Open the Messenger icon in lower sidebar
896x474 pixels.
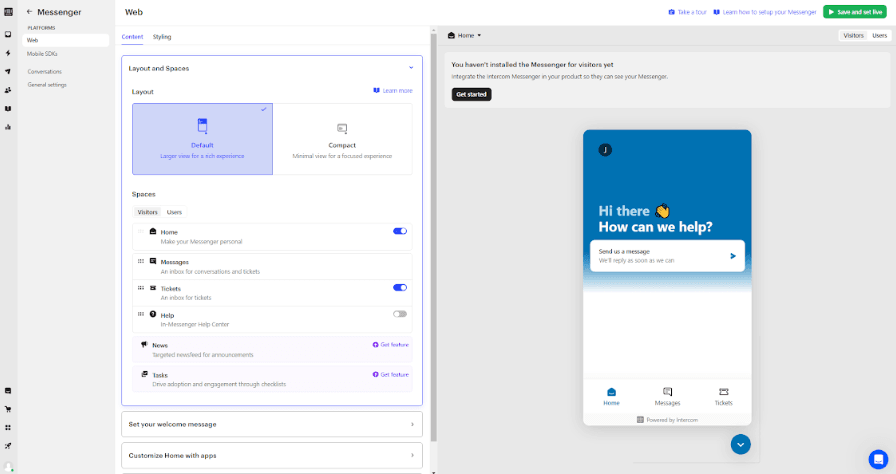tap(8, 391)
